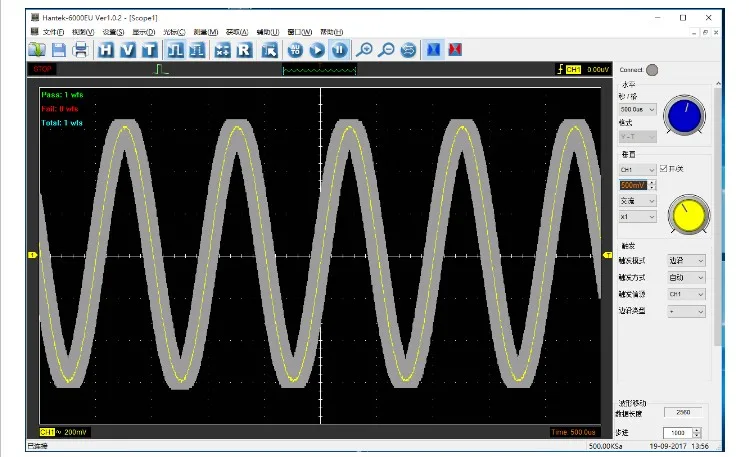Click the yellow CH1 trigger source badge

point(573,70)
